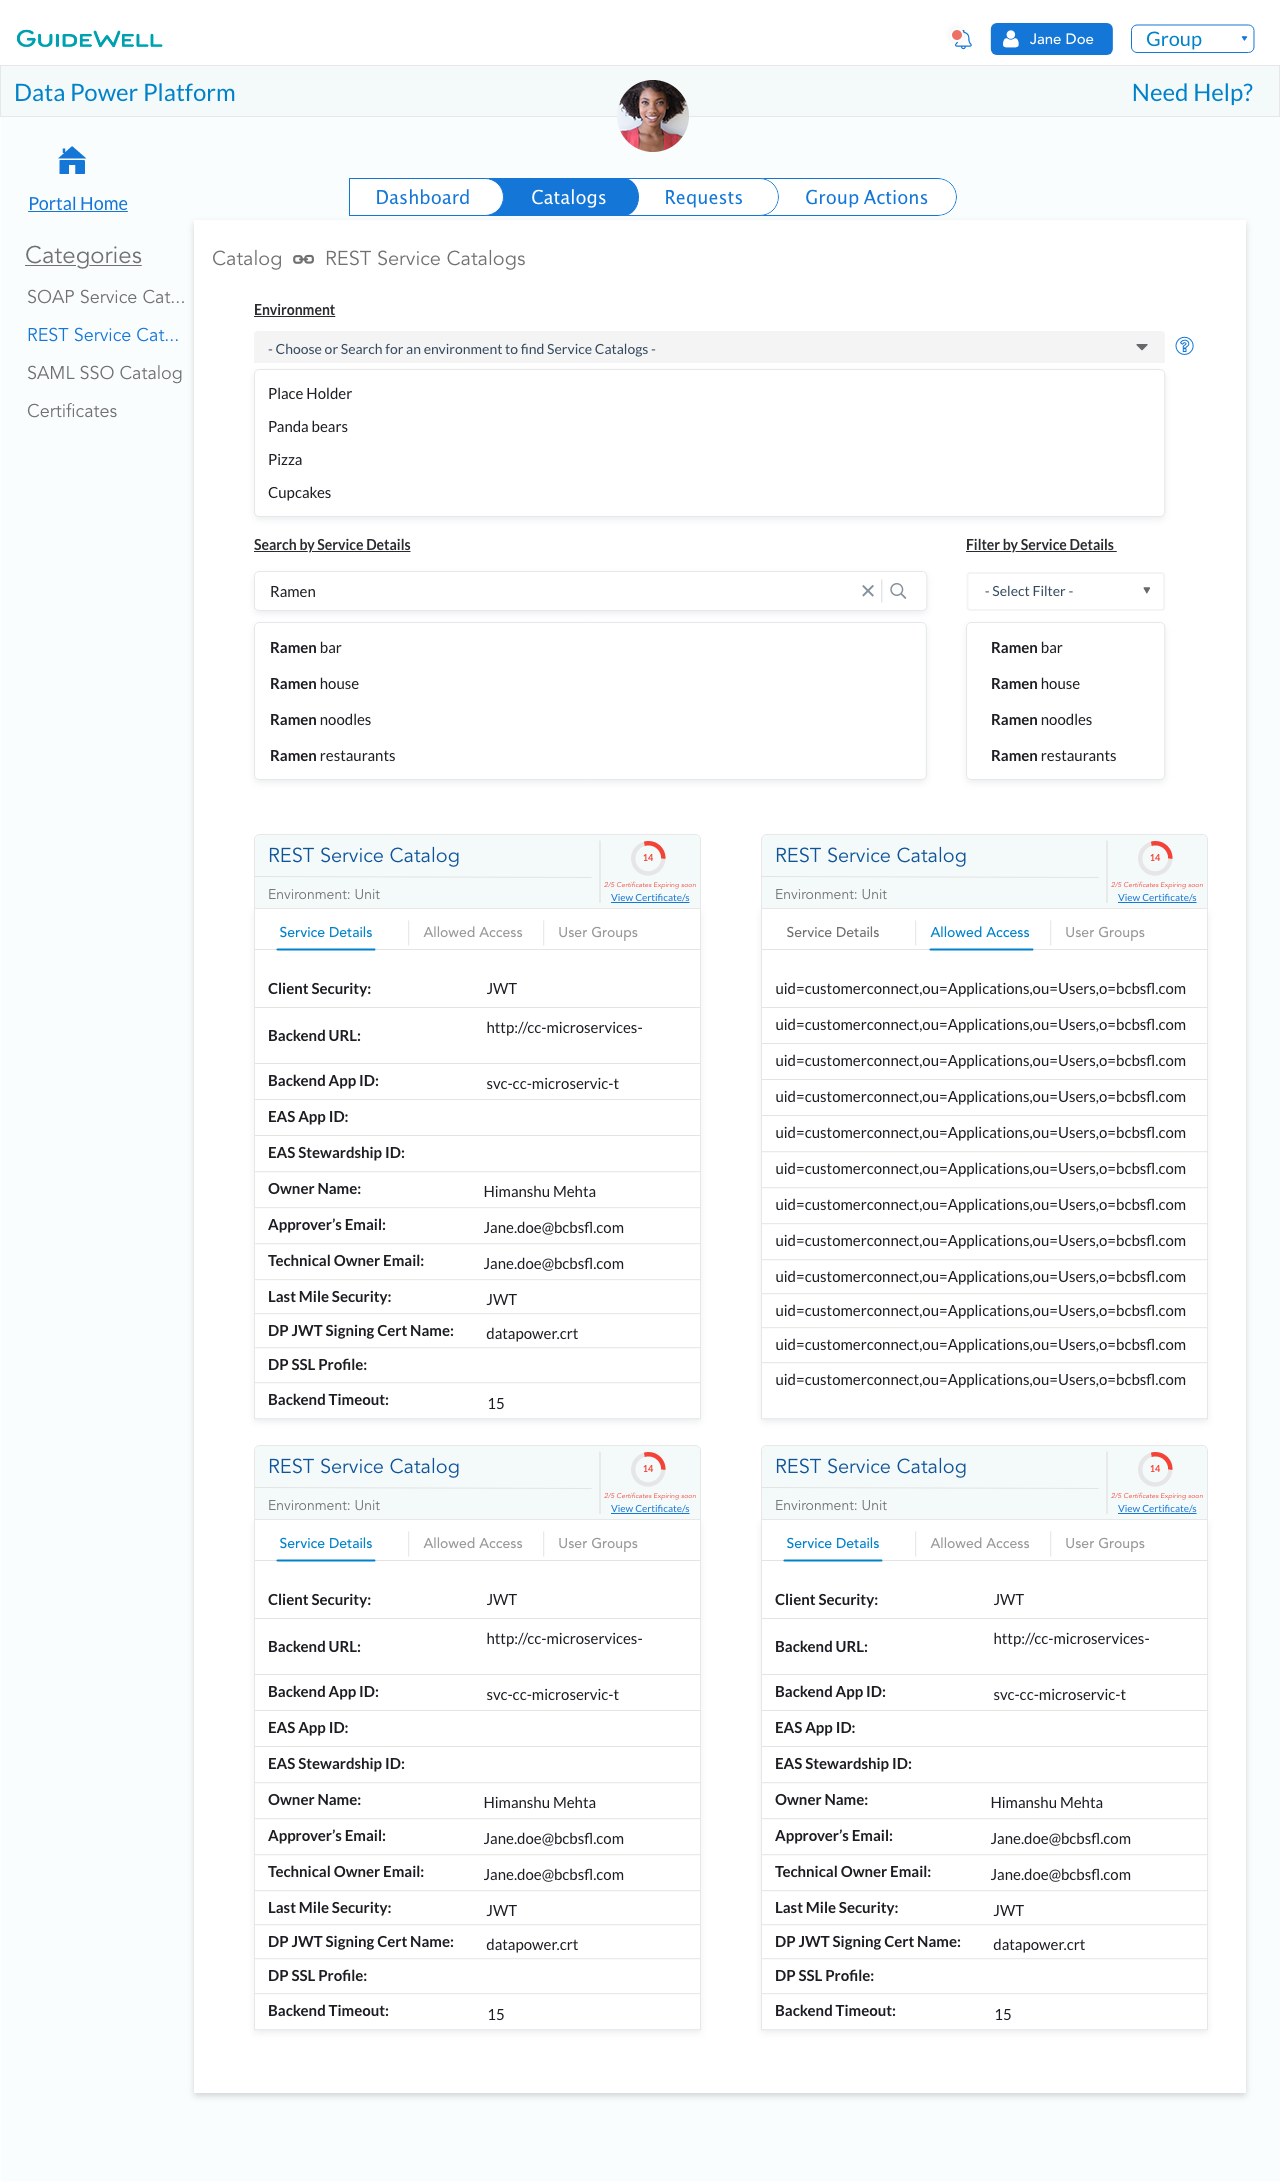
Task: Click the GuideWell logo
Action: 89,39
